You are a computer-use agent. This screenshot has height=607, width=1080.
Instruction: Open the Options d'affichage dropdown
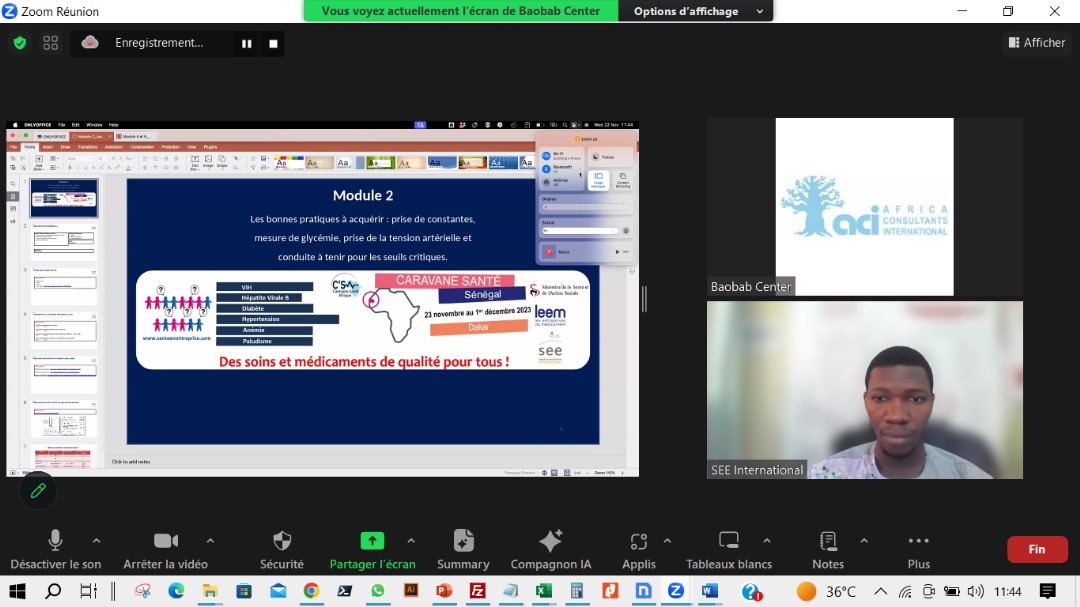[696, 11]
